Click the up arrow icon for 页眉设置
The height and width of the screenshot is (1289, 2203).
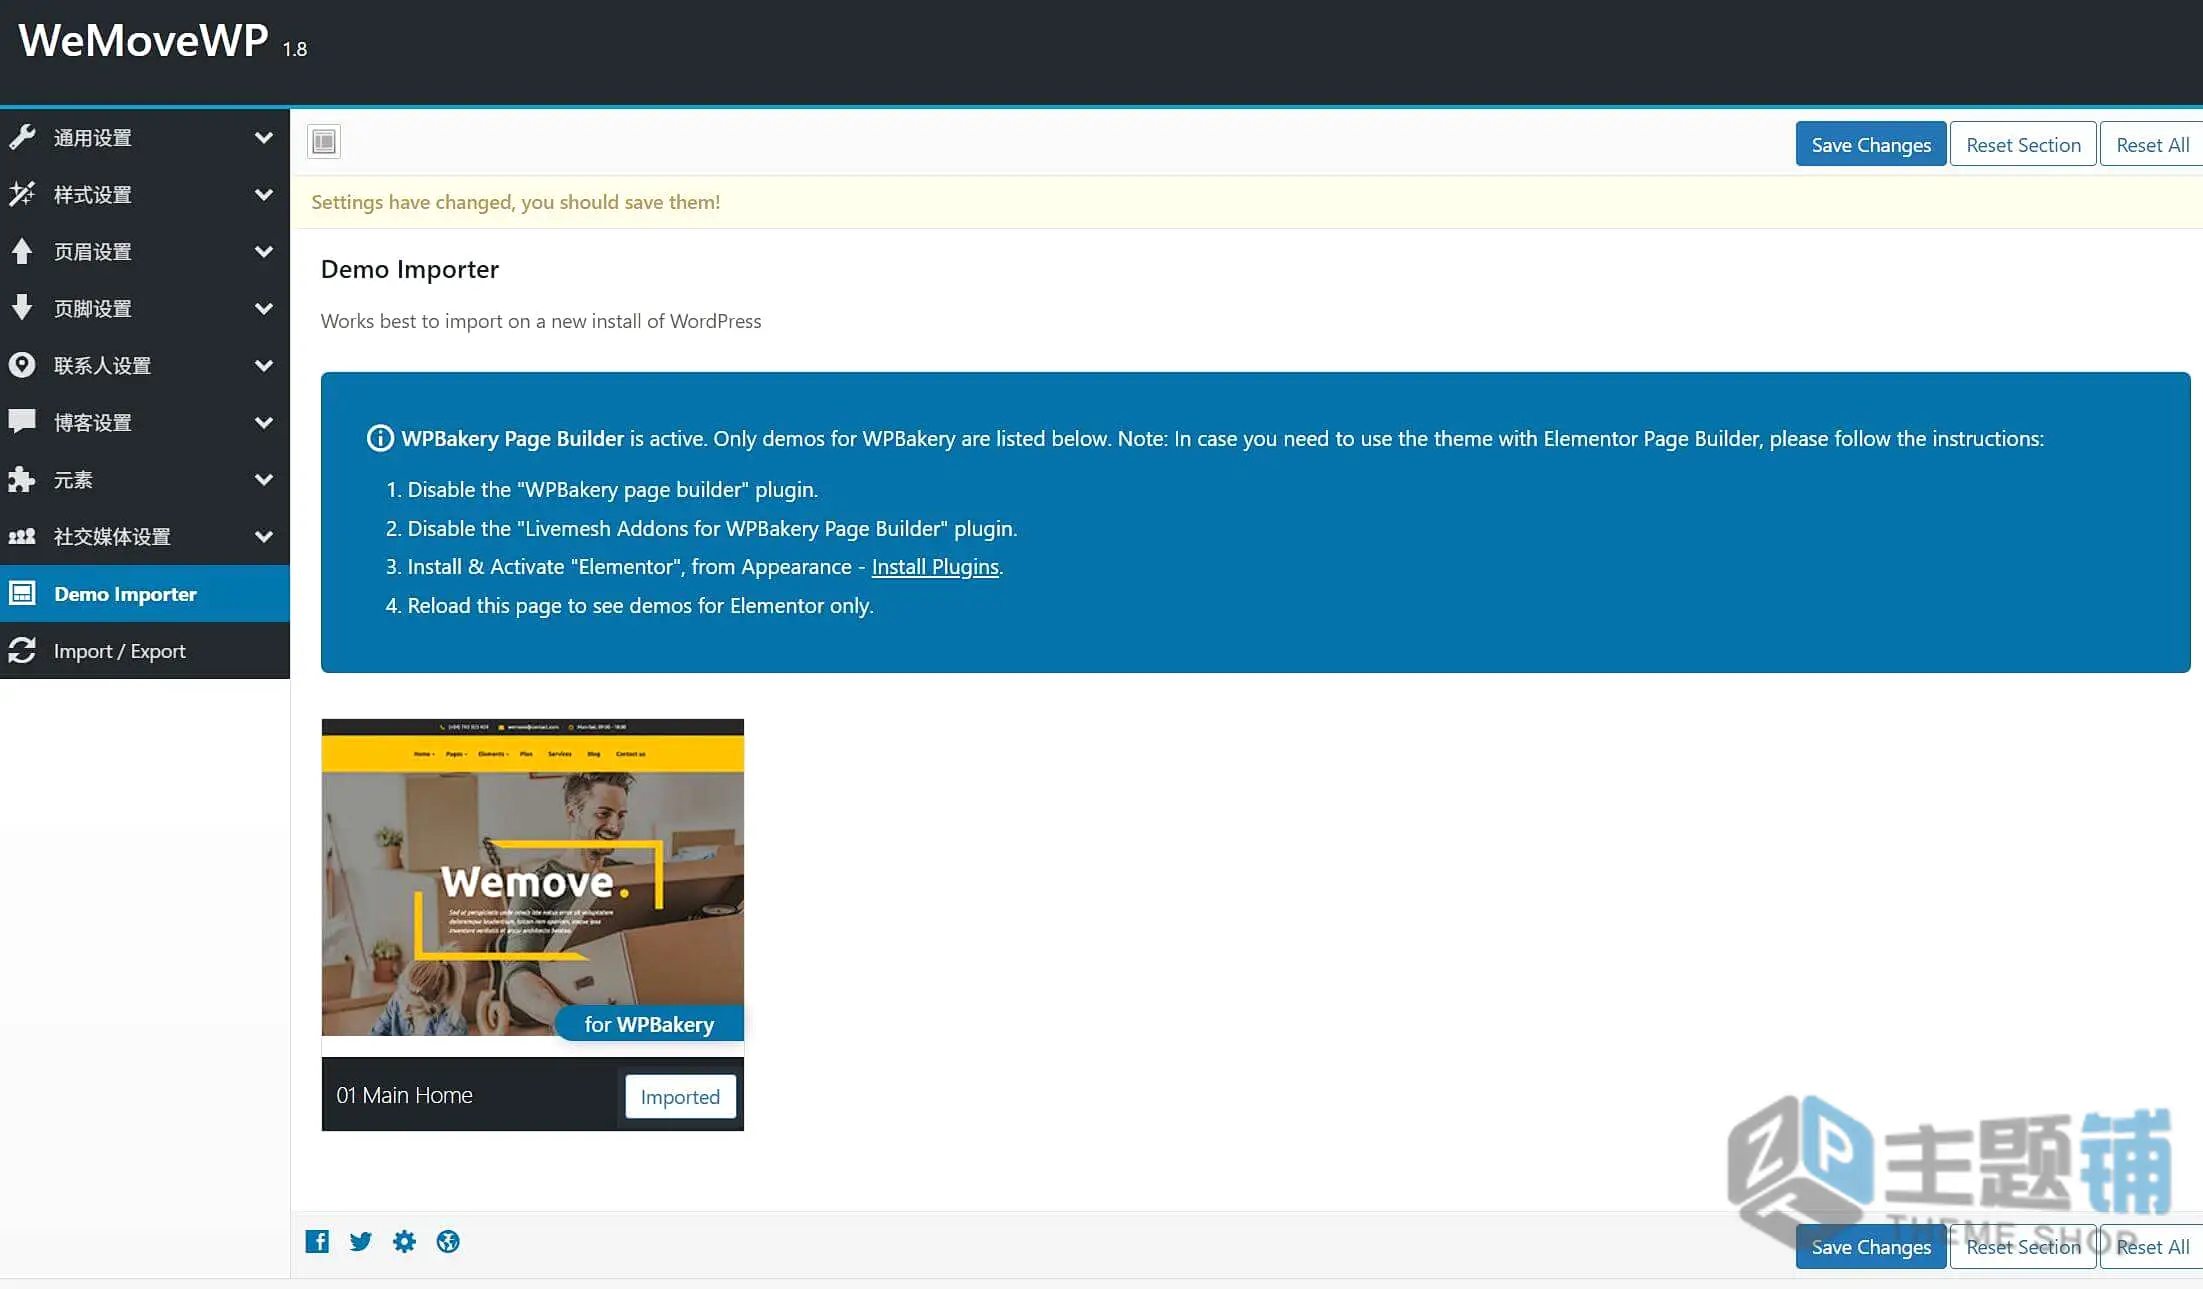click(x=22, y=251)
